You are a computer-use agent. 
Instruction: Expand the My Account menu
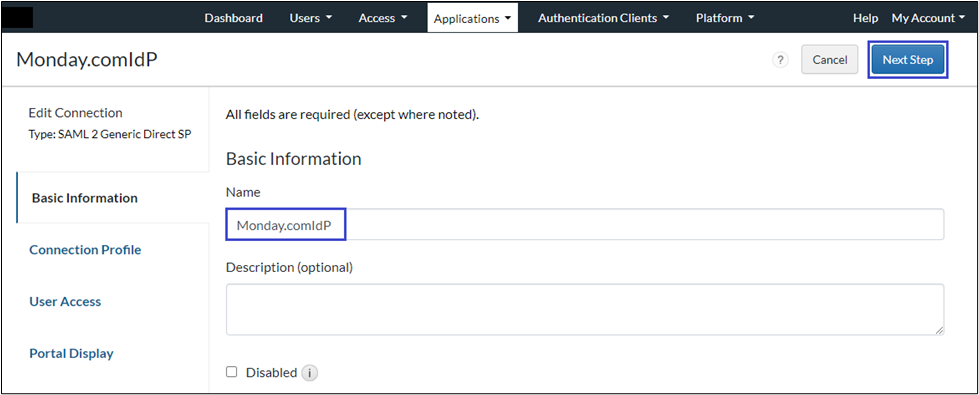pos(928,18)
